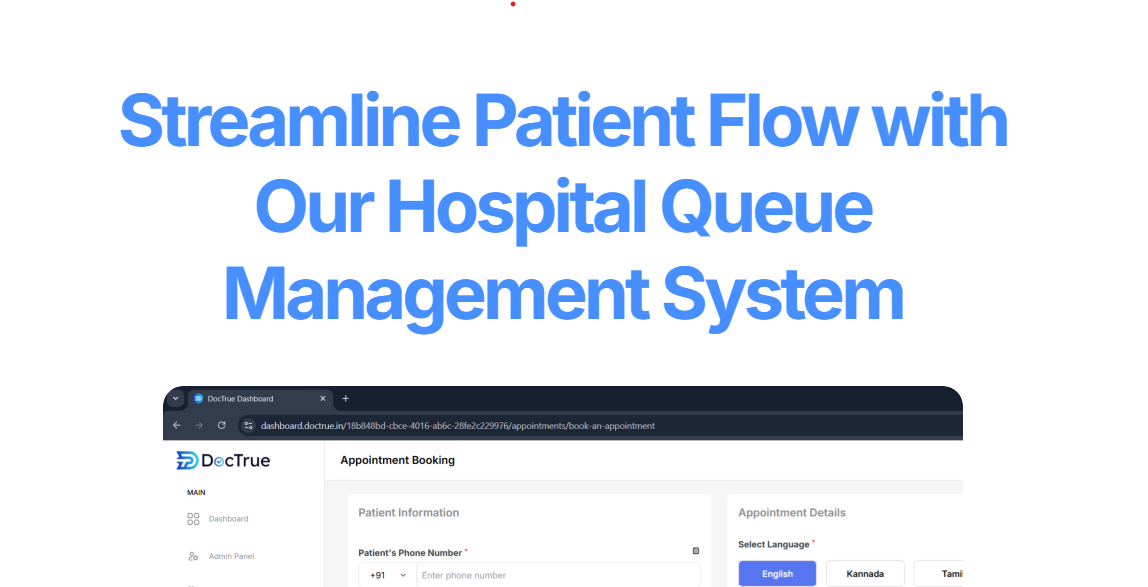Click the clipboard icon beside the phone field
This screenshot has width=1148, height=587.
(x=696, y=550)
